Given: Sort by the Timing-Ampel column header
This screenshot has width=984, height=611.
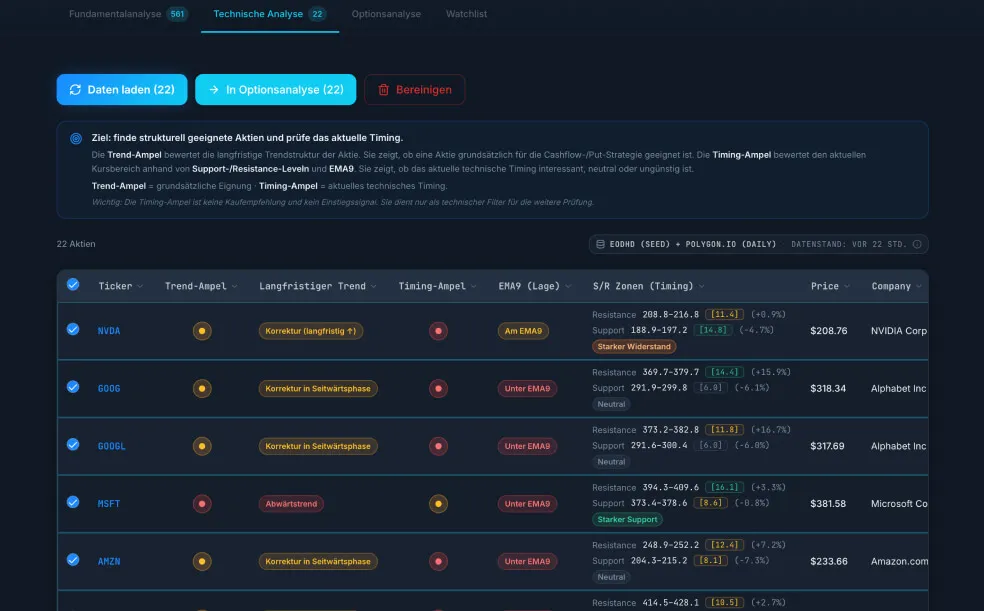Looking at the screenshot, I should [x=437, y=286].
